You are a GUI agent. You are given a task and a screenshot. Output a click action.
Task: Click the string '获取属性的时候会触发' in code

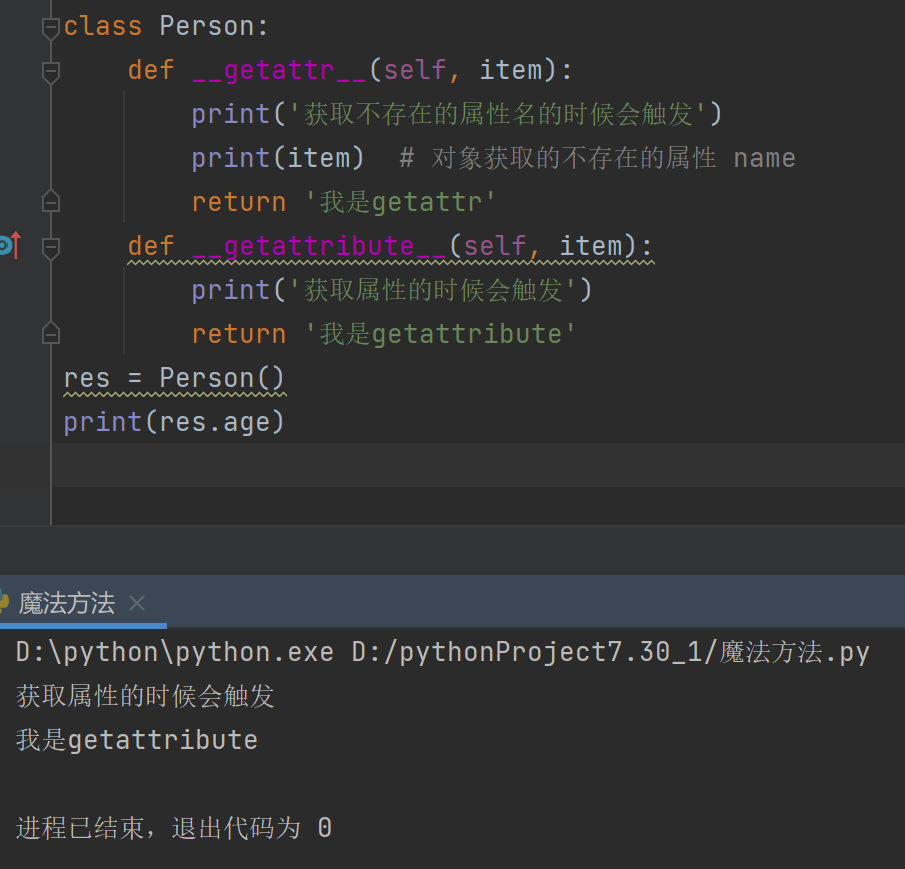coord(433,290)
